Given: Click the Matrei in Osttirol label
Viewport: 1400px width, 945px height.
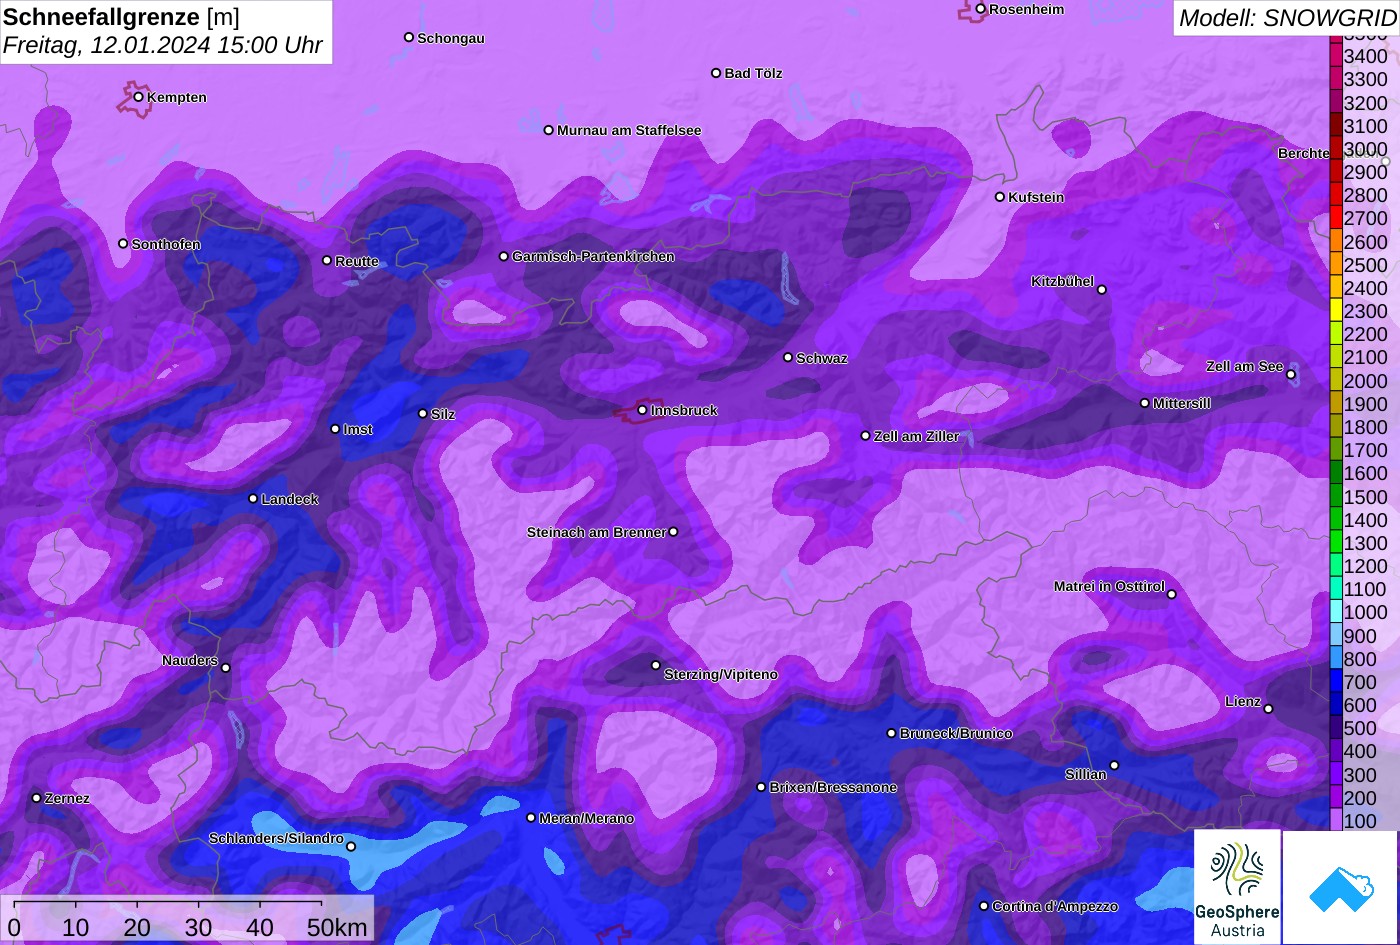Looking at the screenshot, I should pos(1109,586).
